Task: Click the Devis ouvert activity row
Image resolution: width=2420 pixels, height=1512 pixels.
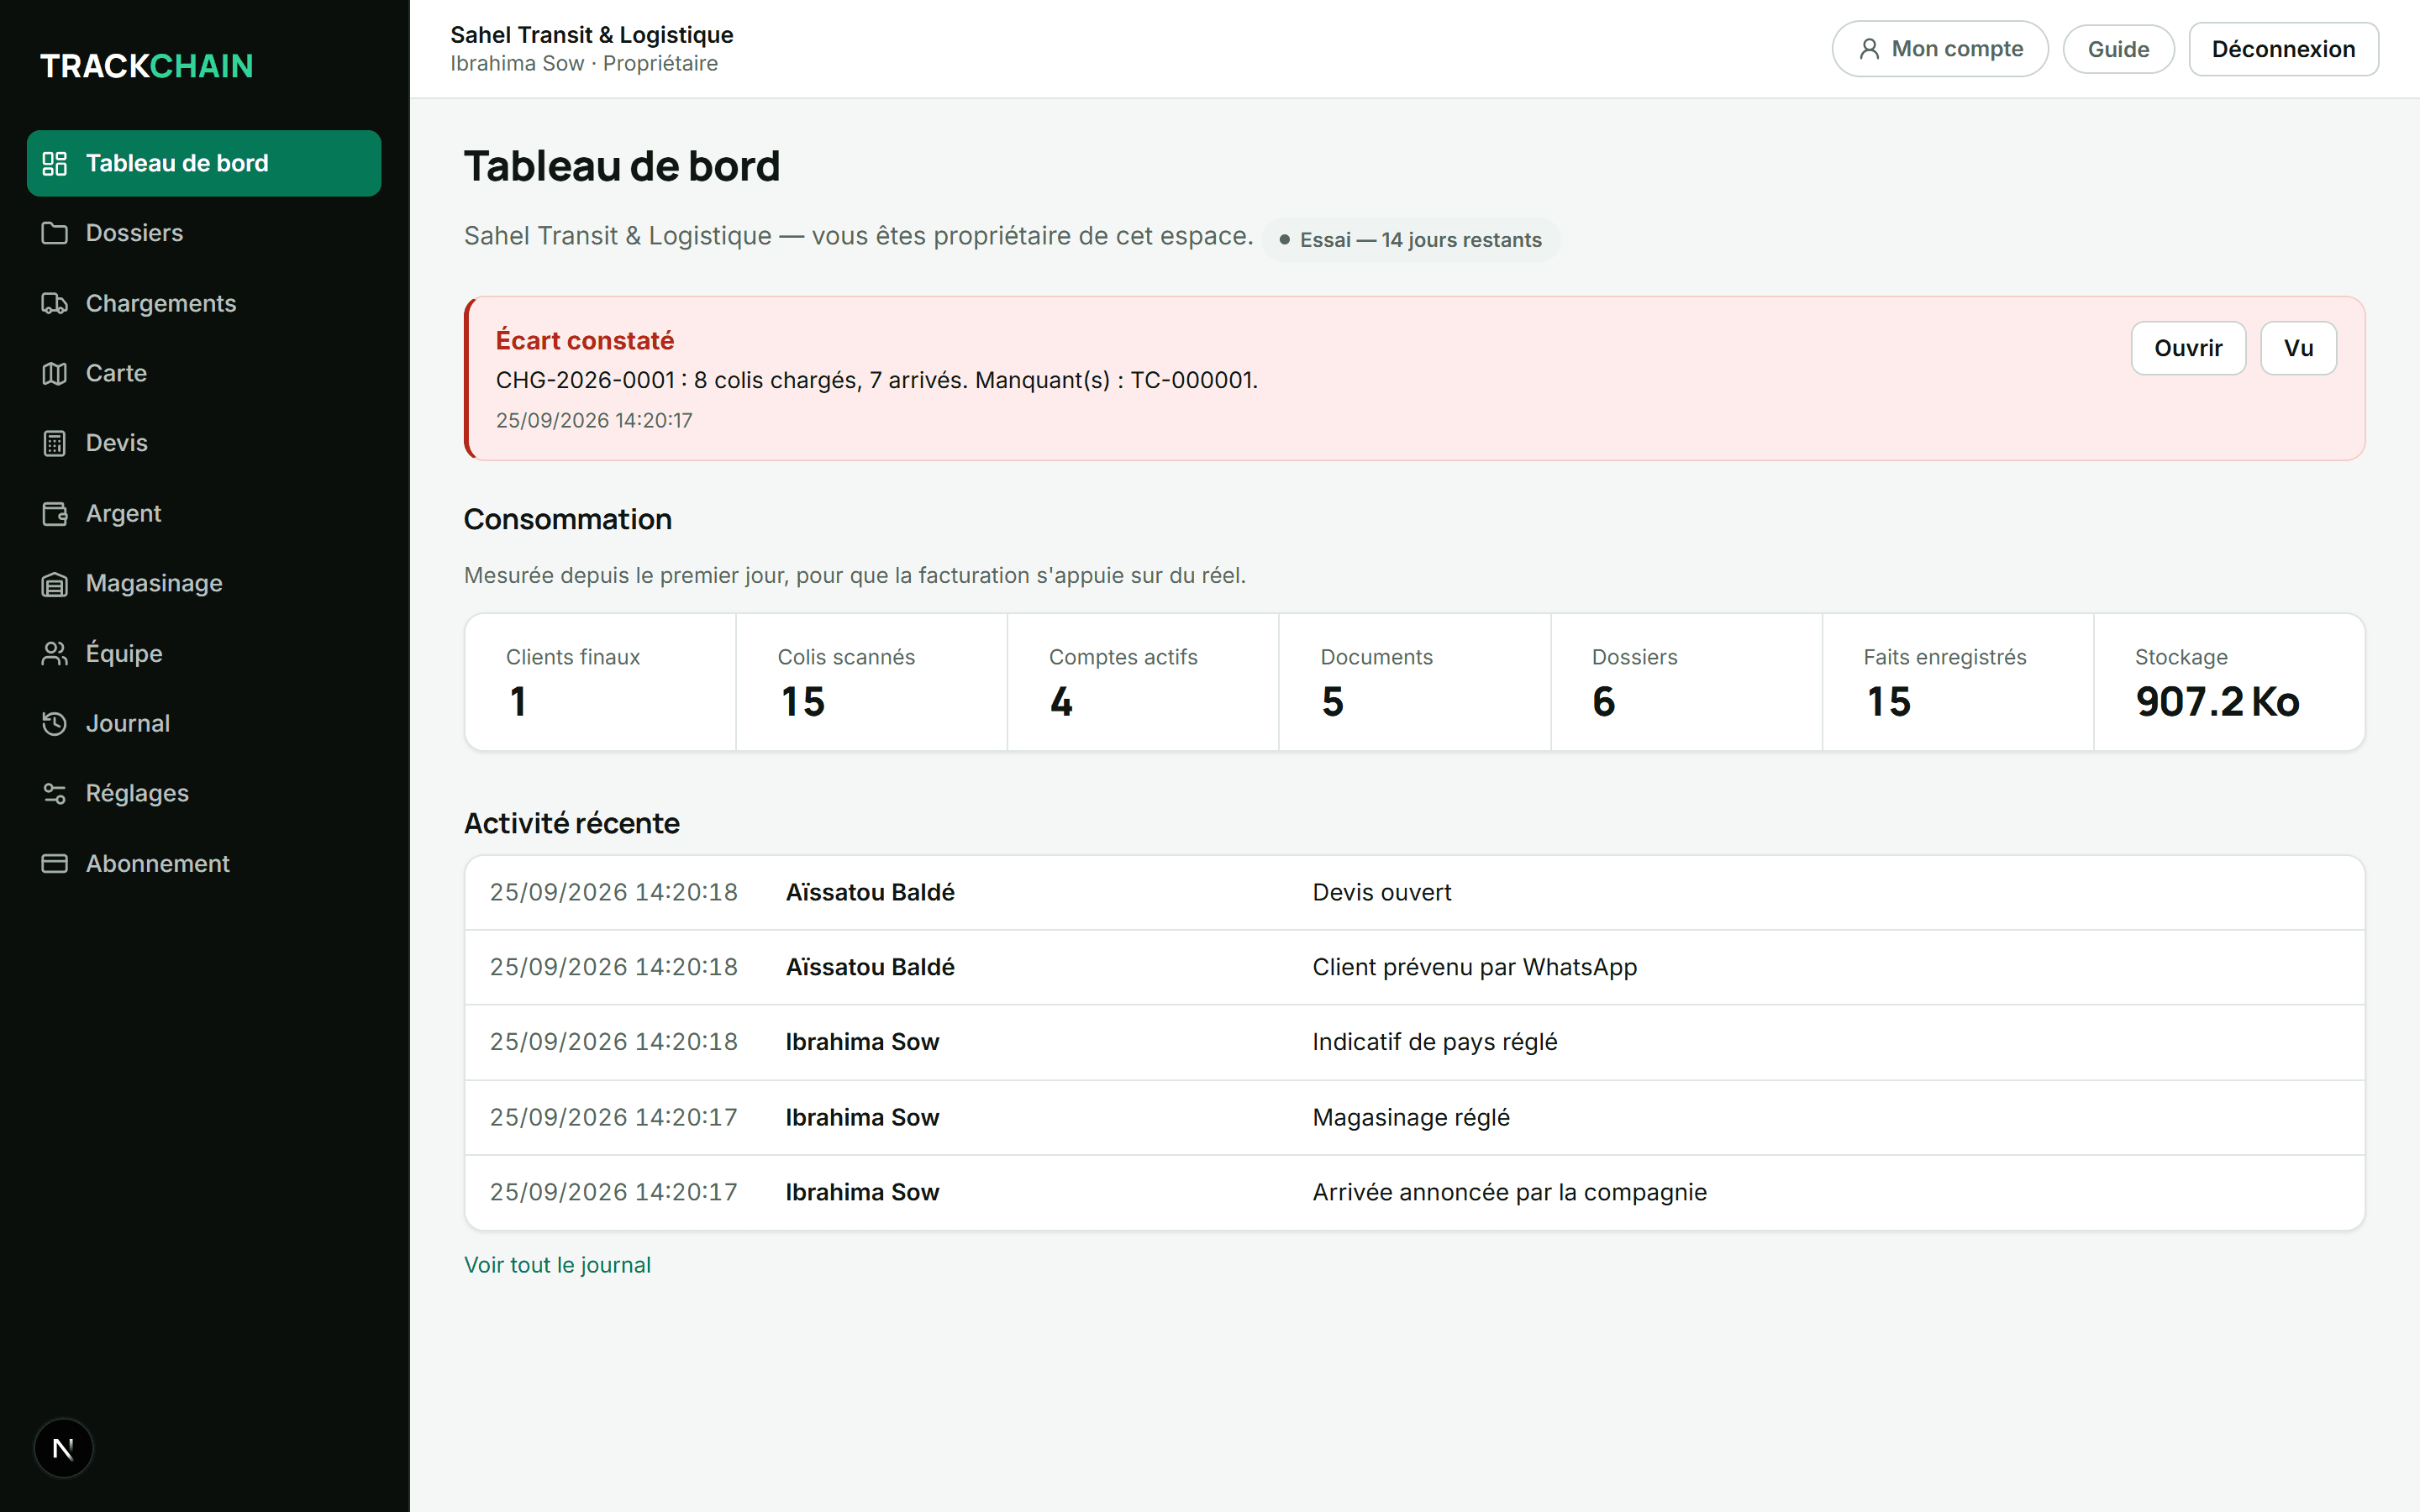Action: tap(1414, 892)
